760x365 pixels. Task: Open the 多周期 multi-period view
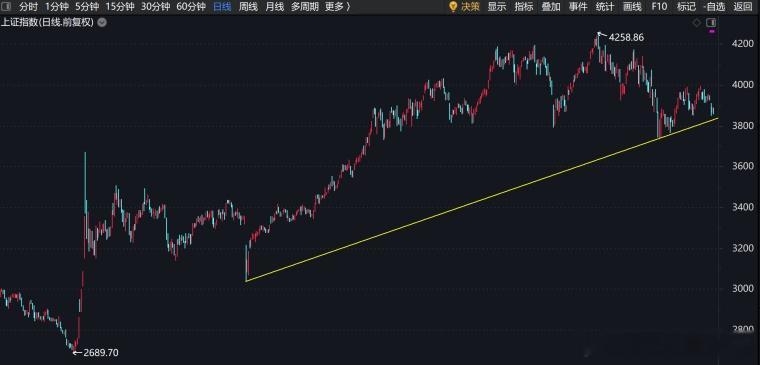tap(305, 7)
